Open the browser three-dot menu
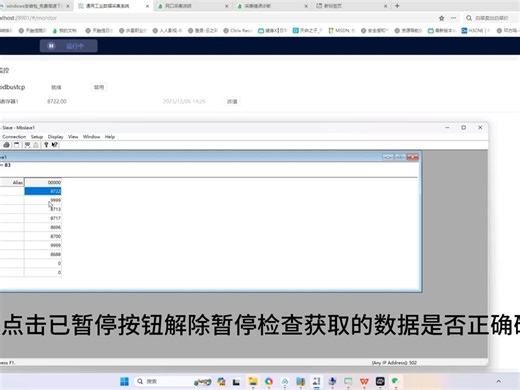The height and width of the screenshot is (390, 520). (x=453, y=18)
